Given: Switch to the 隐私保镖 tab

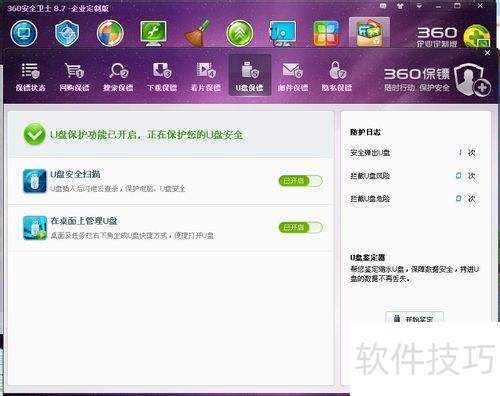Looking at the screenshot, I should [x=337, y=76].
